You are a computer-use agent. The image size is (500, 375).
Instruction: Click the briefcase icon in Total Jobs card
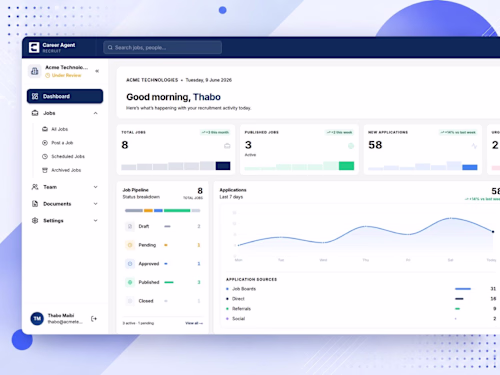(227, 146)
